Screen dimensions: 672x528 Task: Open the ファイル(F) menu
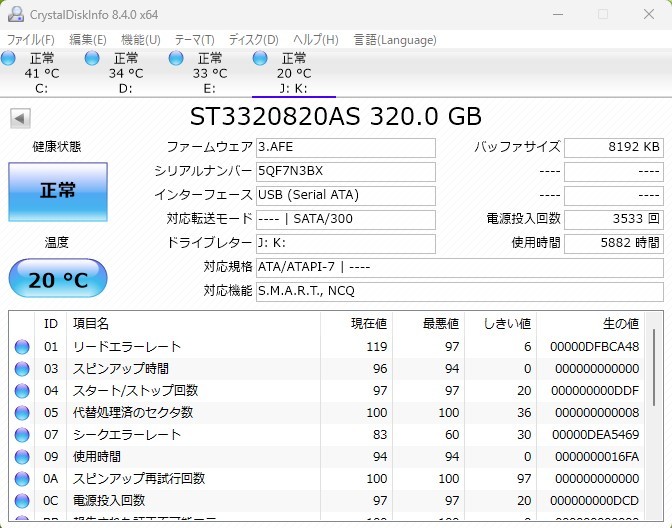point(31,40)
